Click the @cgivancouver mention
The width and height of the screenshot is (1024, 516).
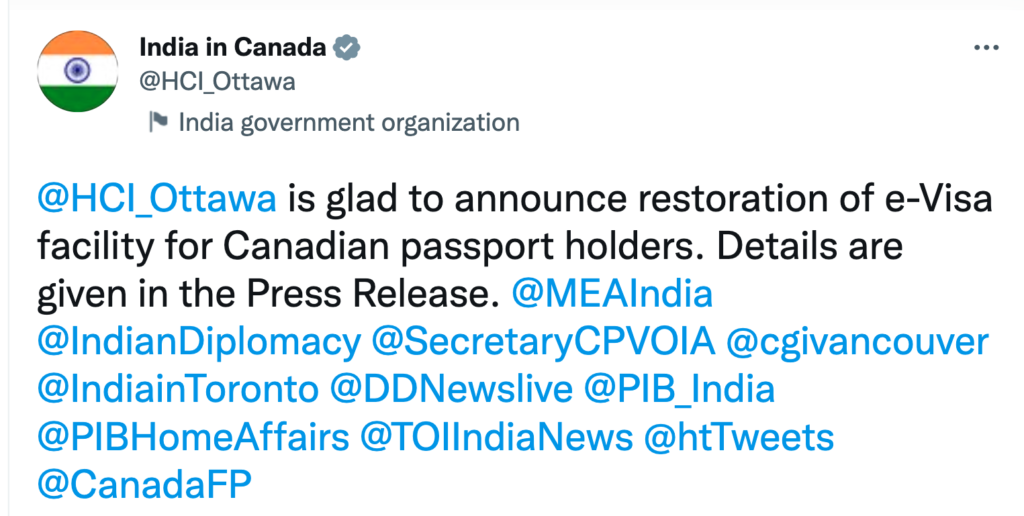click(857, 342)
